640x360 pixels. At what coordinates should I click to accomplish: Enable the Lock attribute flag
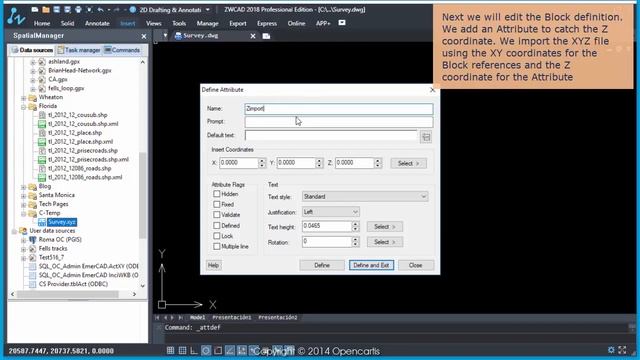pos(217,236)
